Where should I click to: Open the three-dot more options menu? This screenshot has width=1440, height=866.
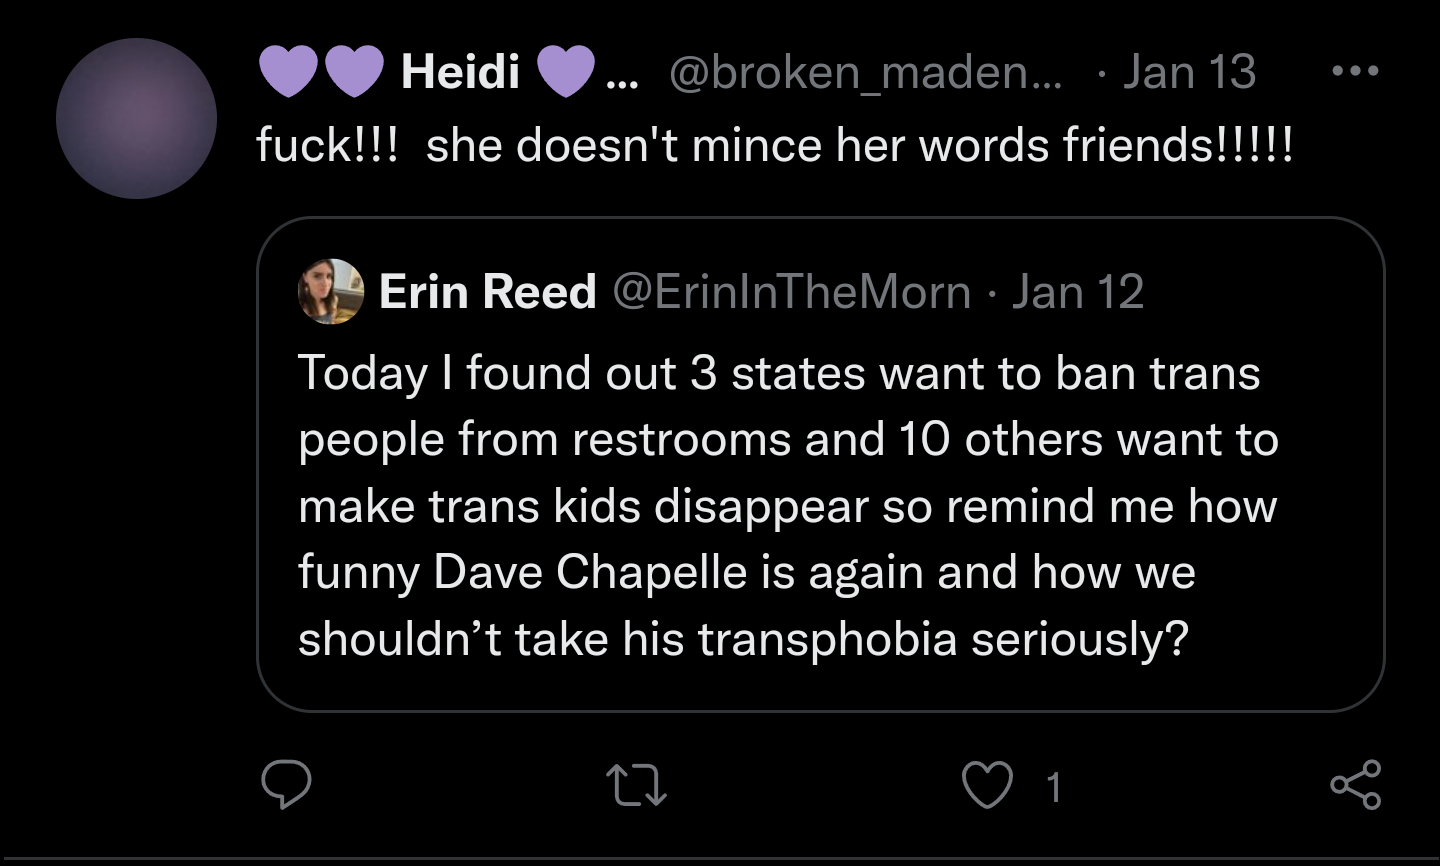click(x=1355, y=71)
